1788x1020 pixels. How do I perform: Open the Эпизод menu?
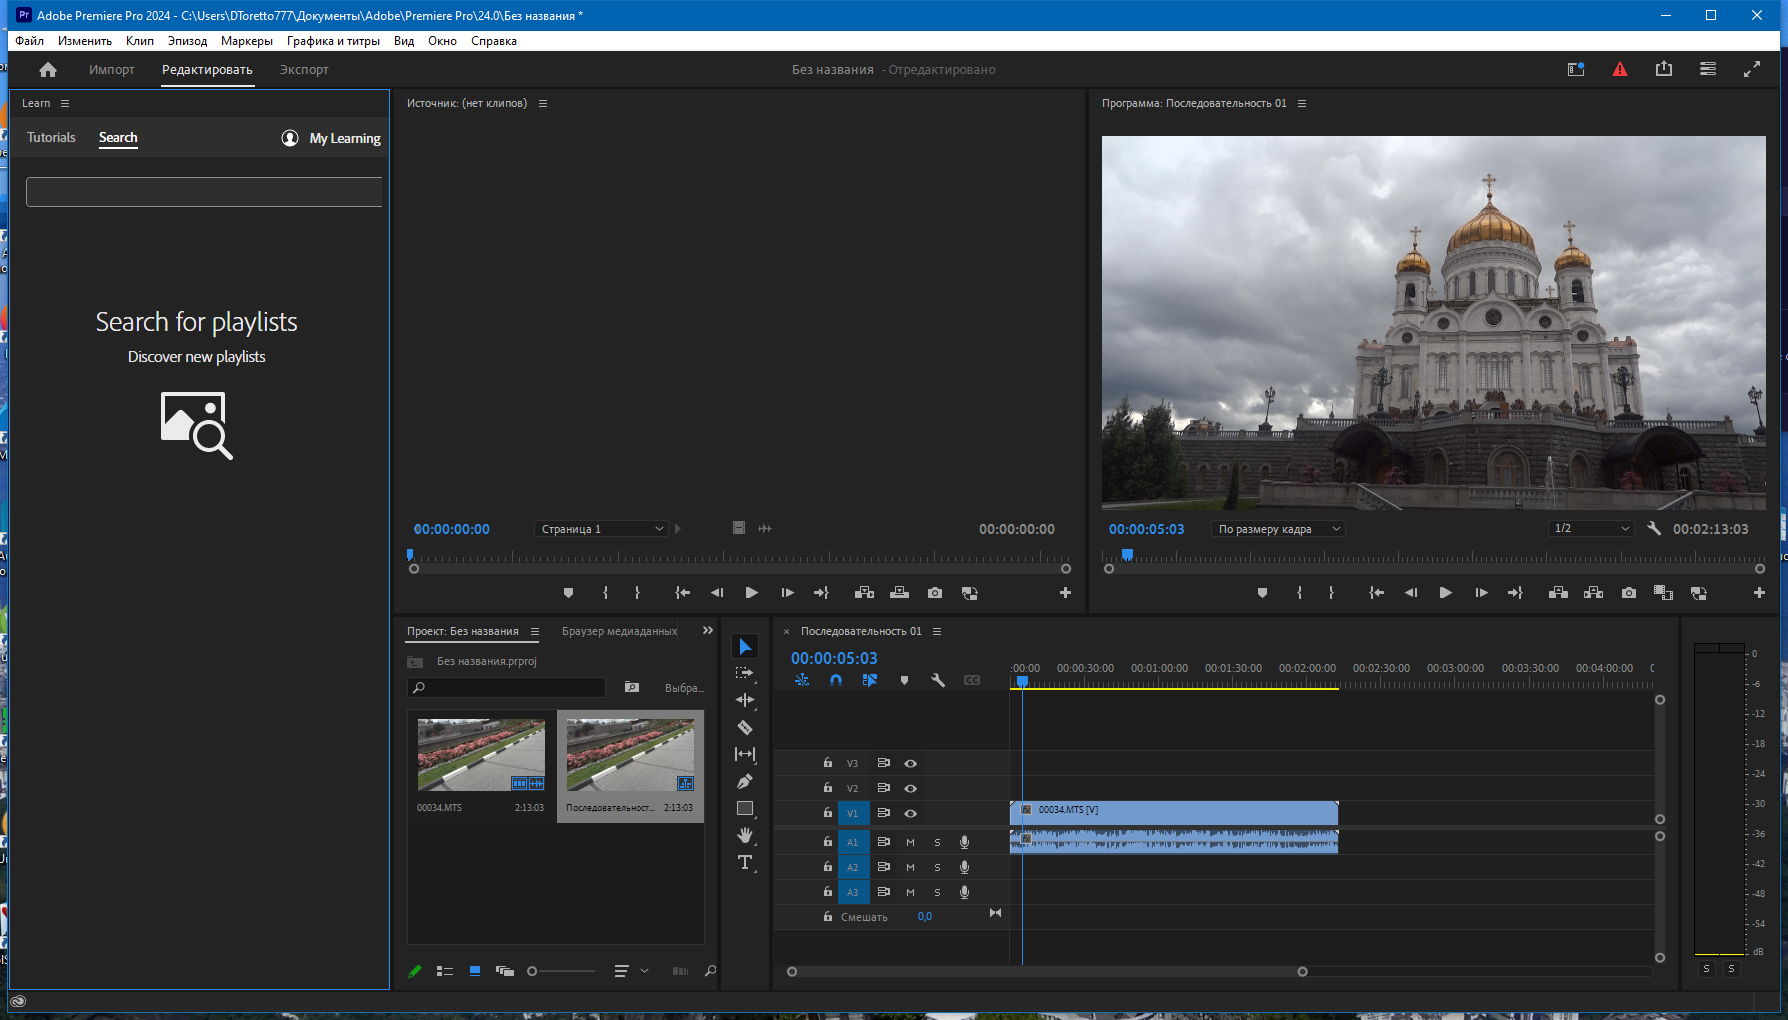click(x=187, y=41)
